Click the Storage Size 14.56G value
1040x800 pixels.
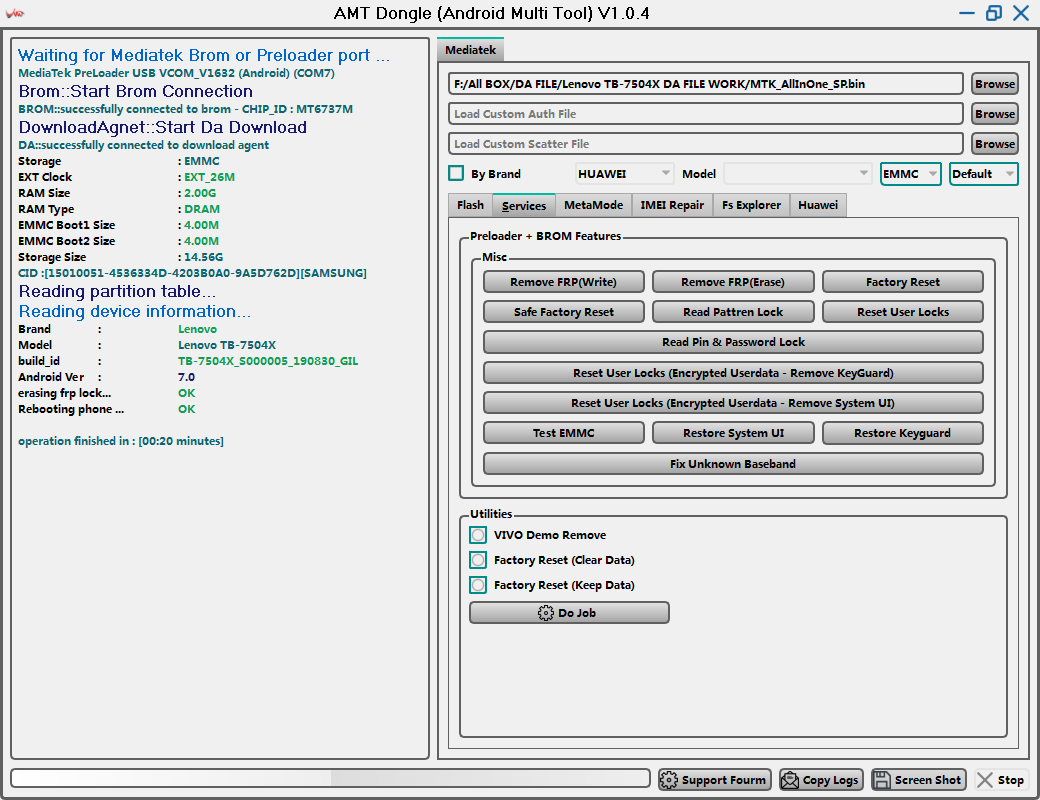(x=203, y=257)
